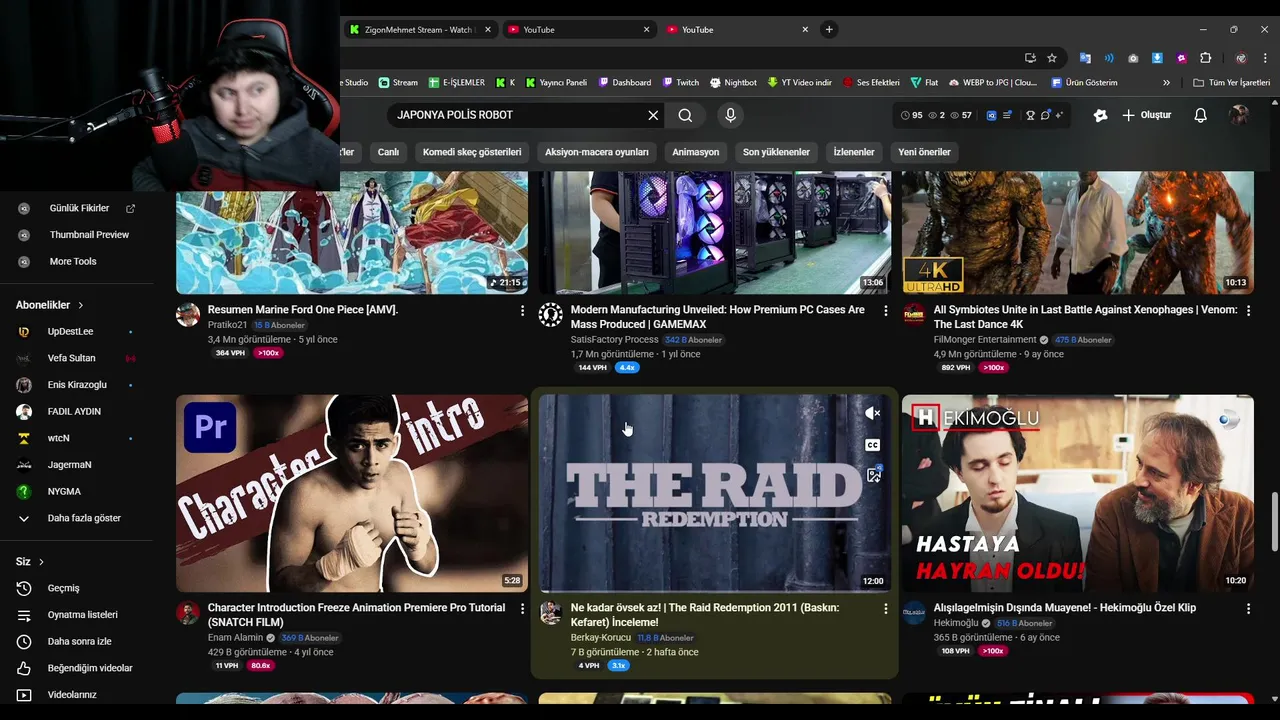Image resolution: width=1280 pixels, height=720 pixels.
Task: Start voice search with the microphone icon
Action: (730, 115)
